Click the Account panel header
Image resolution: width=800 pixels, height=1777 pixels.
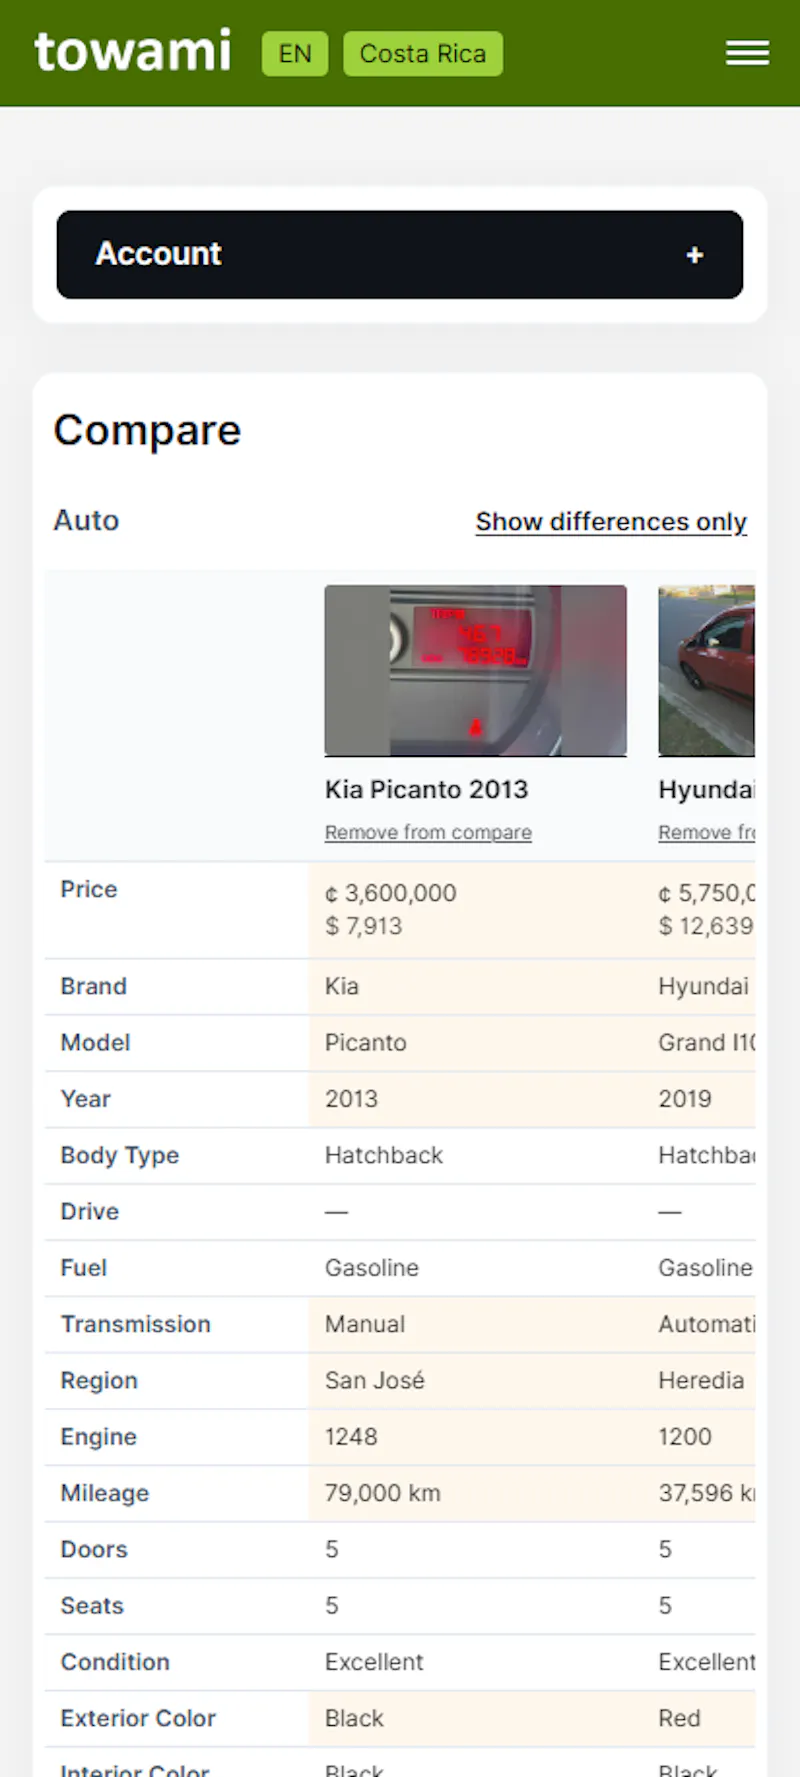pos(400,254)
